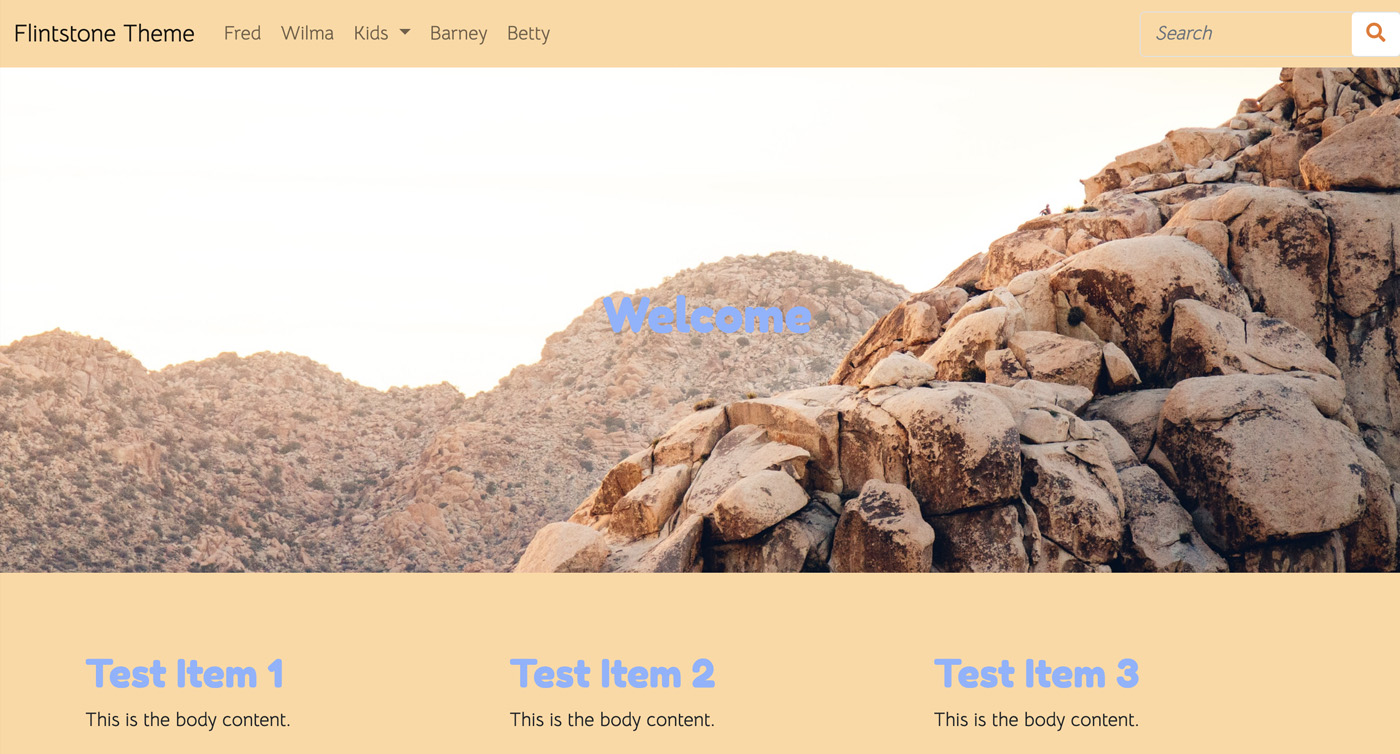This screenshot has width=1400, height=754.
Task: Expand the Kids dropdown caret arrow
Action: pyautogui.click(x=405, y=32)
